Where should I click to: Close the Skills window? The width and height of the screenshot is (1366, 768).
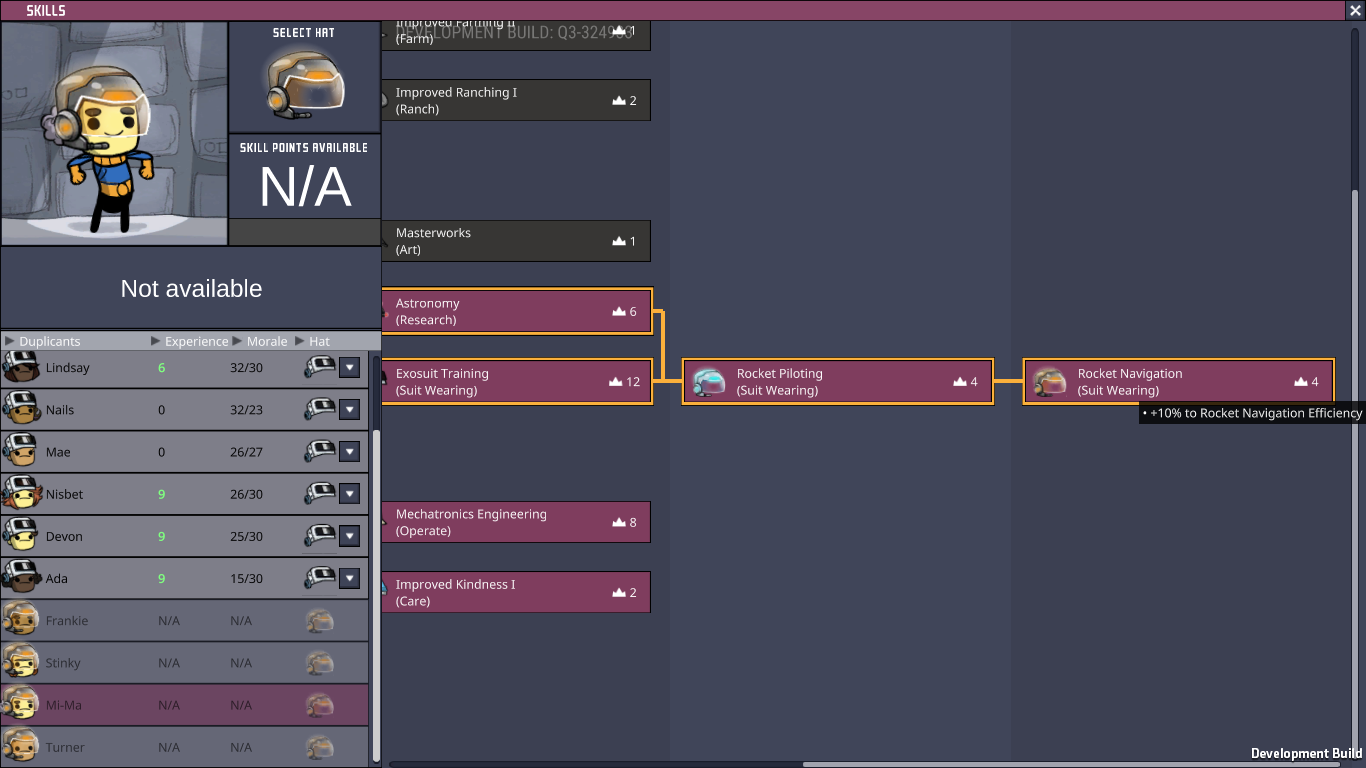click(1355, 10)
